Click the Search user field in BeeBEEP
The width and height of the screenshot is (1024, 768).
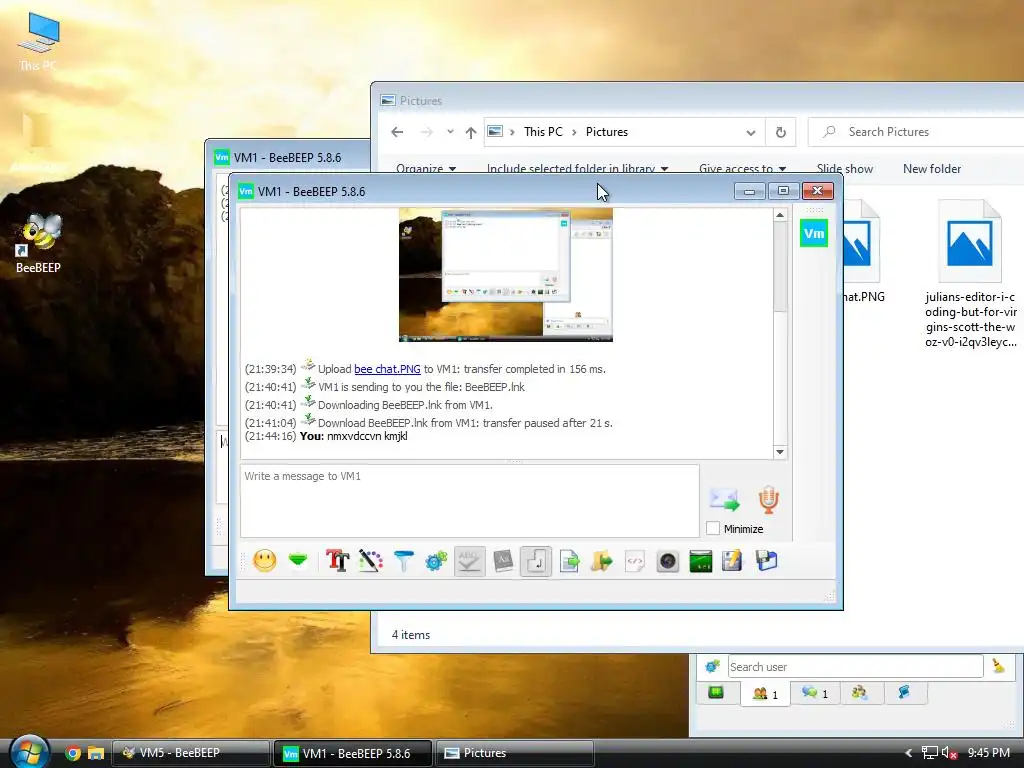[856, 667]
